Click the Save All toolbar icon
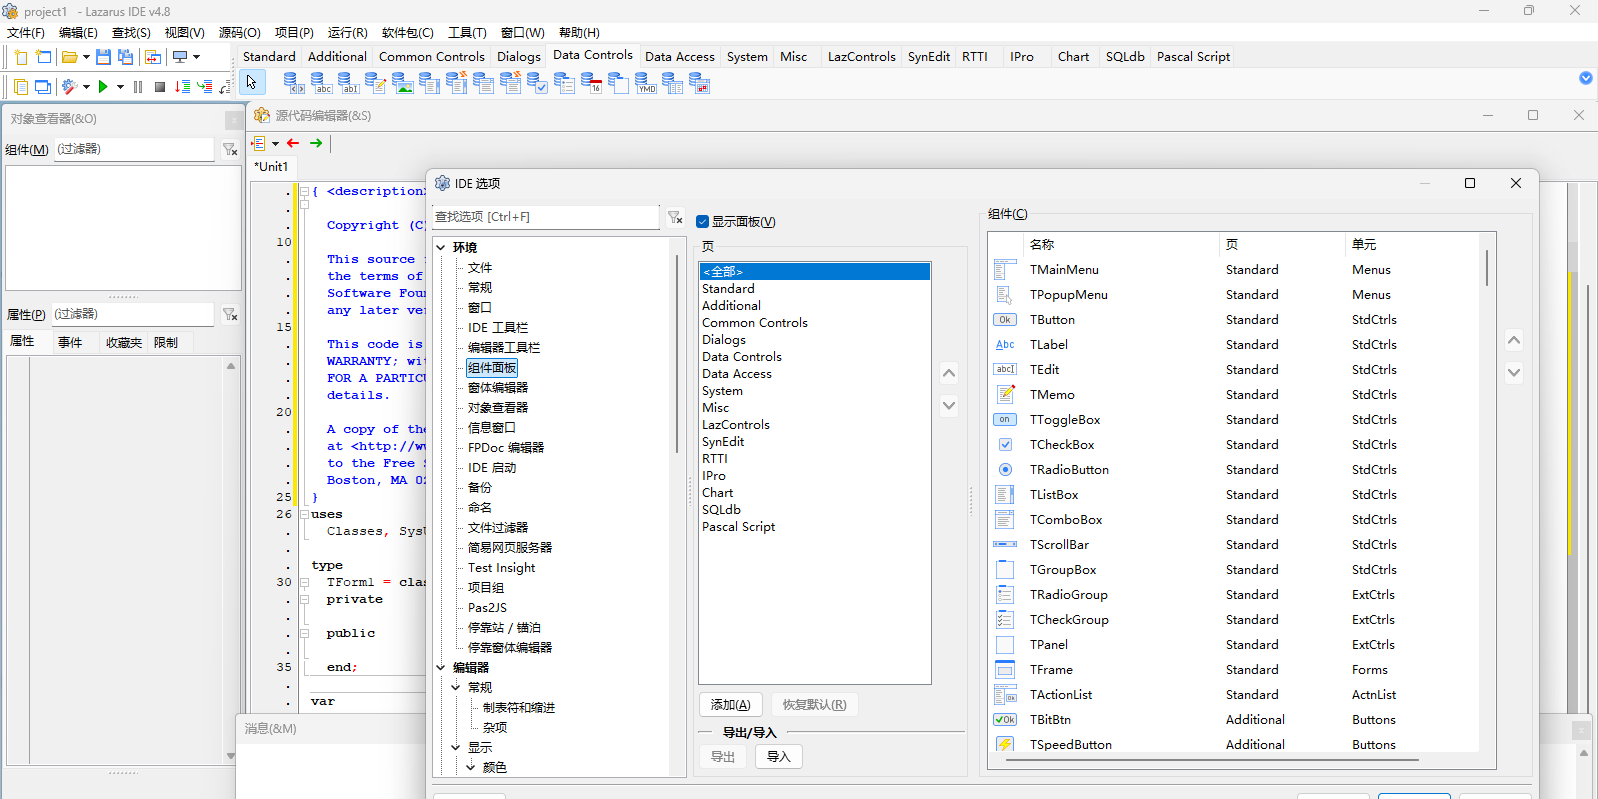 126,57
